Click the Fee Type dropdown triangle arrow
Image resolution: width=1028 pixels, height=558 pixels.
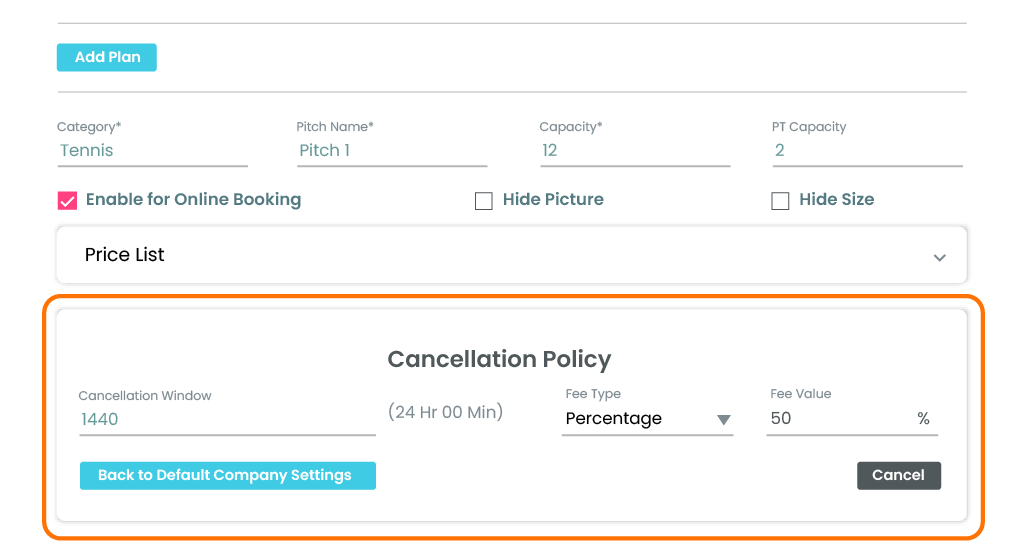(x=724, y=420)
